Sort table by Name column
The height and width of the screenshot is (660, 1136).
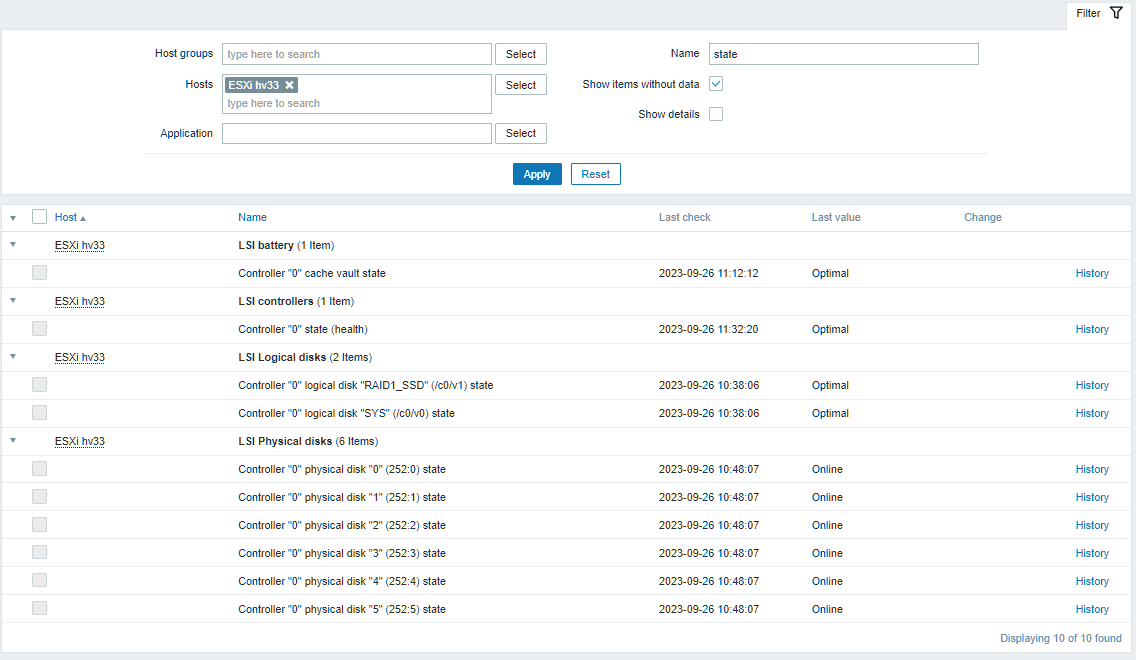pyautogui.click(x=252, y=217)
